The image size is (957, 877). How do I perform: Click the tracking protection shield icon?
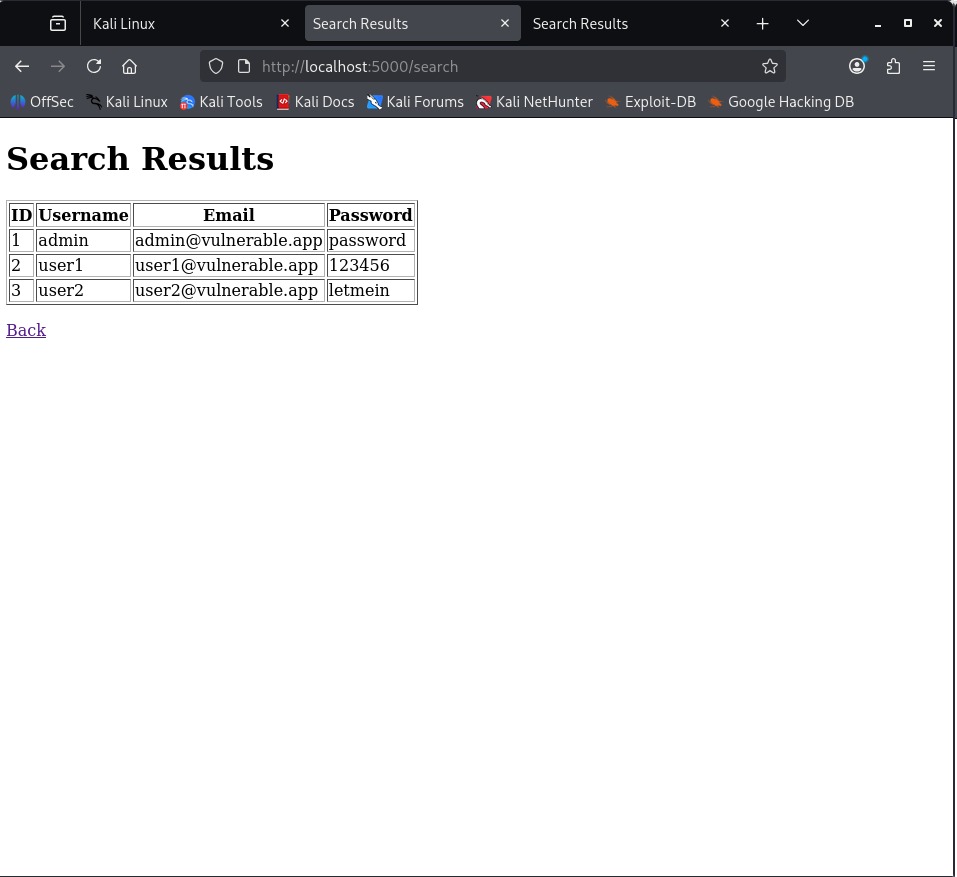point(215,66)
